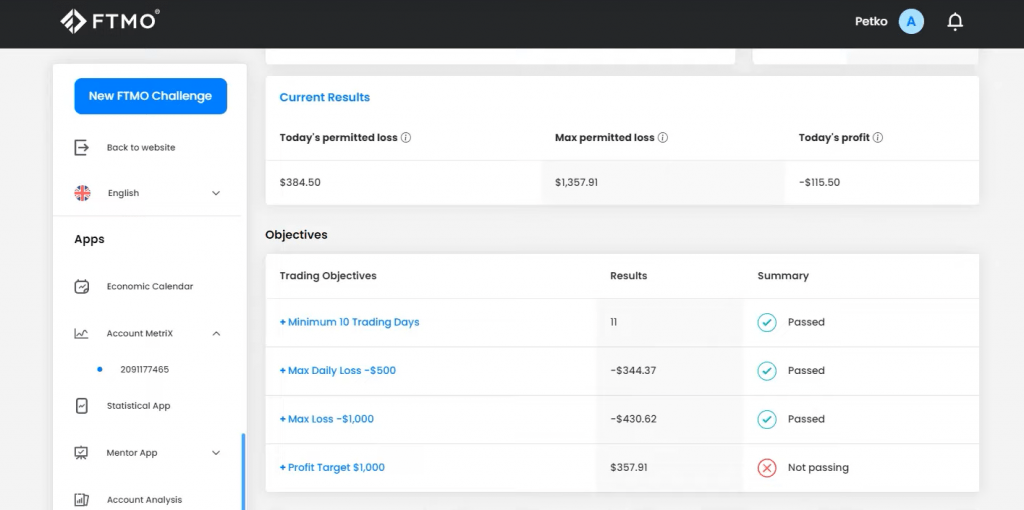
Task: Click the Account Analysis icon
Action: click(82, 500)
